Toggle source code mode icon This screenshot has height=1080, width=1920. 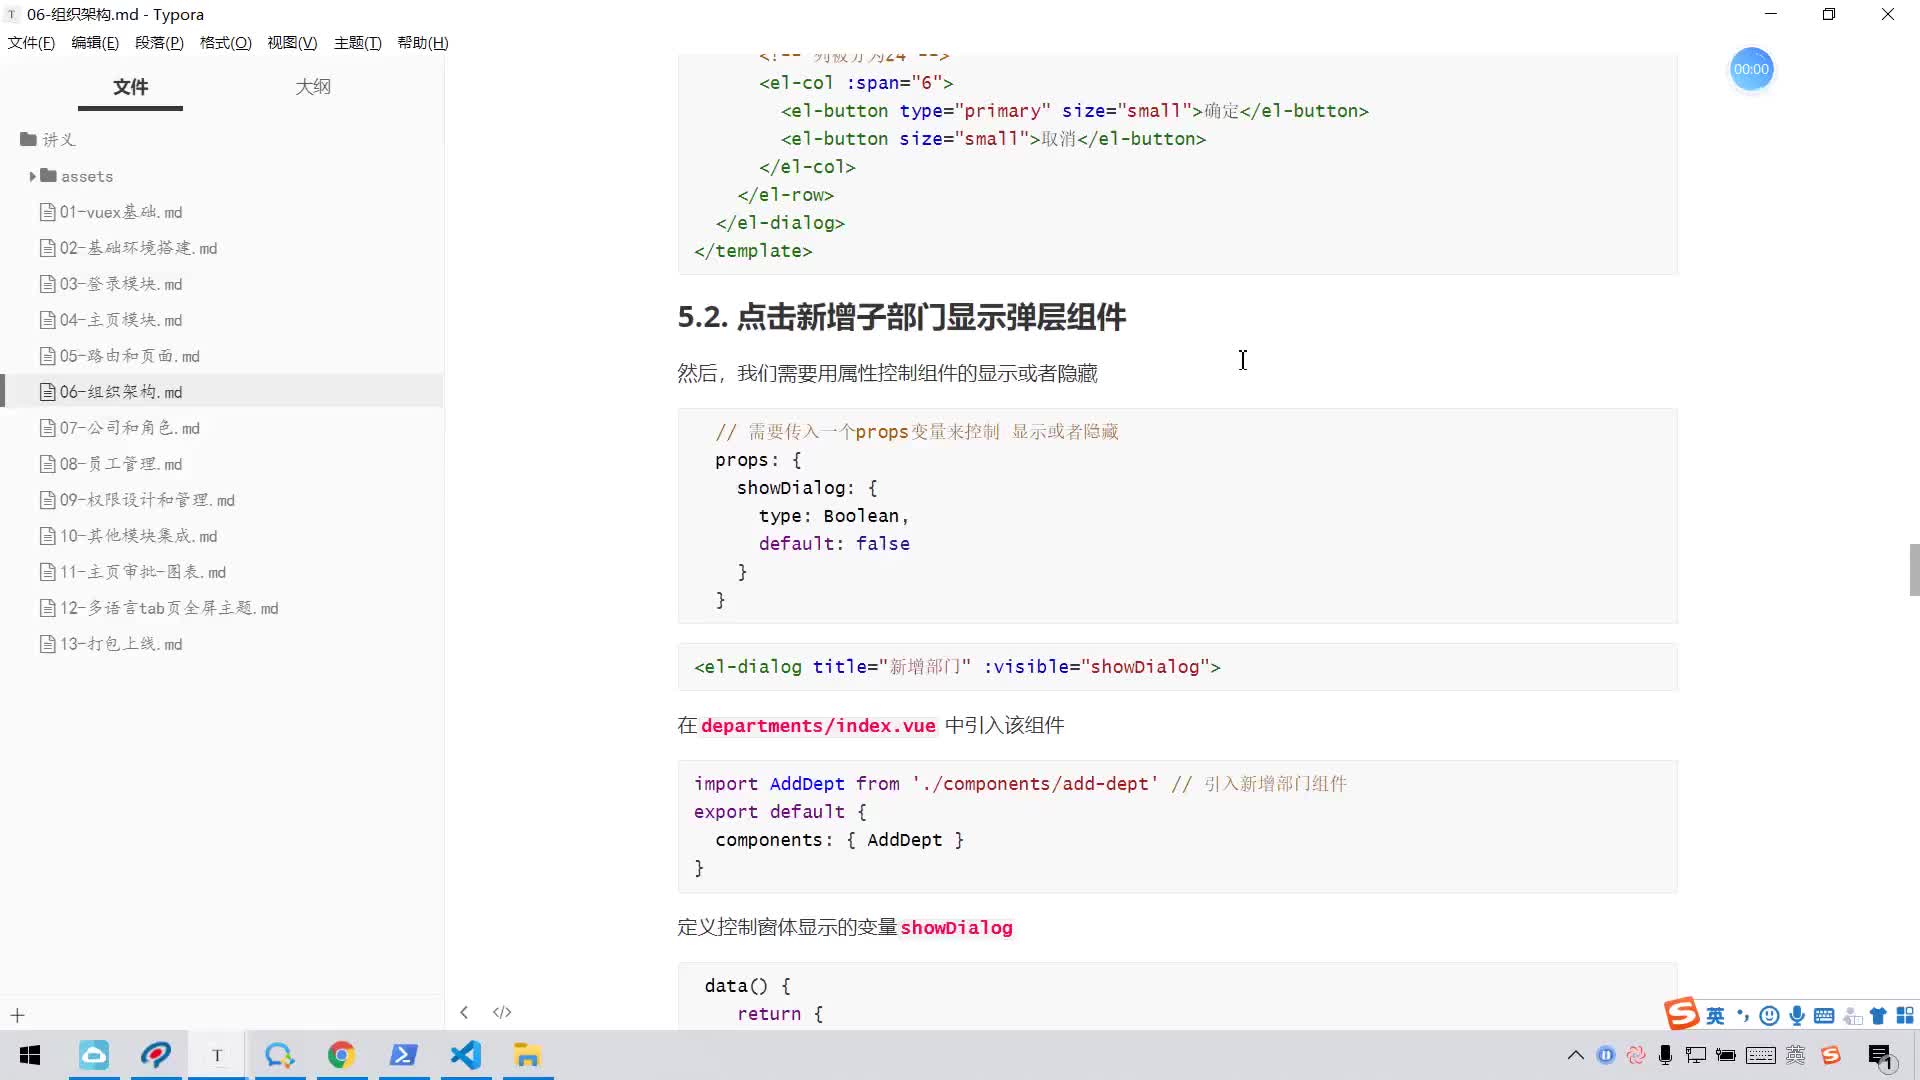pyautogui.click(x=502, y=1012)
